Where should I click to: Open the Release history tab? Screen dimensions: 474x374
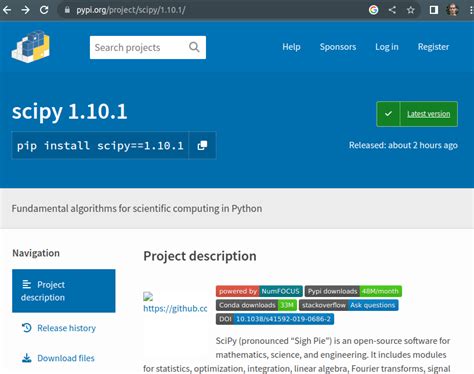(59, 328)
